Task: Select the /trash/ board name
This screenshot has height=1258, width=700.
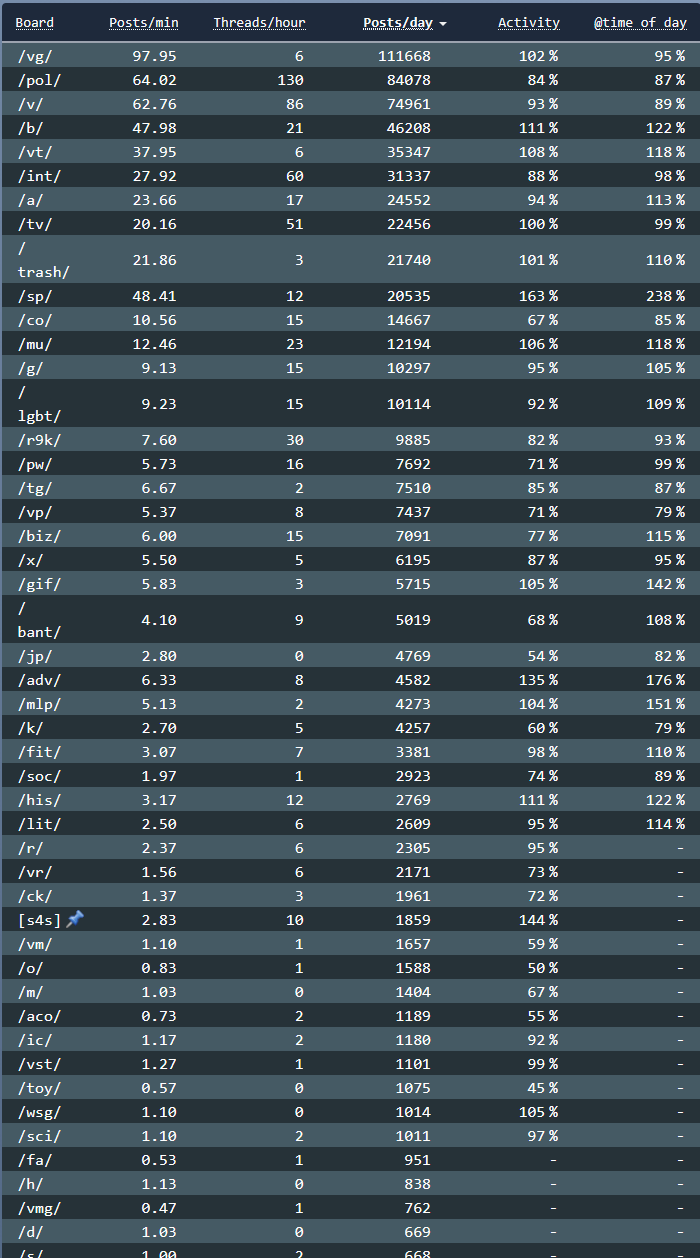Action: tap(43, 260)
